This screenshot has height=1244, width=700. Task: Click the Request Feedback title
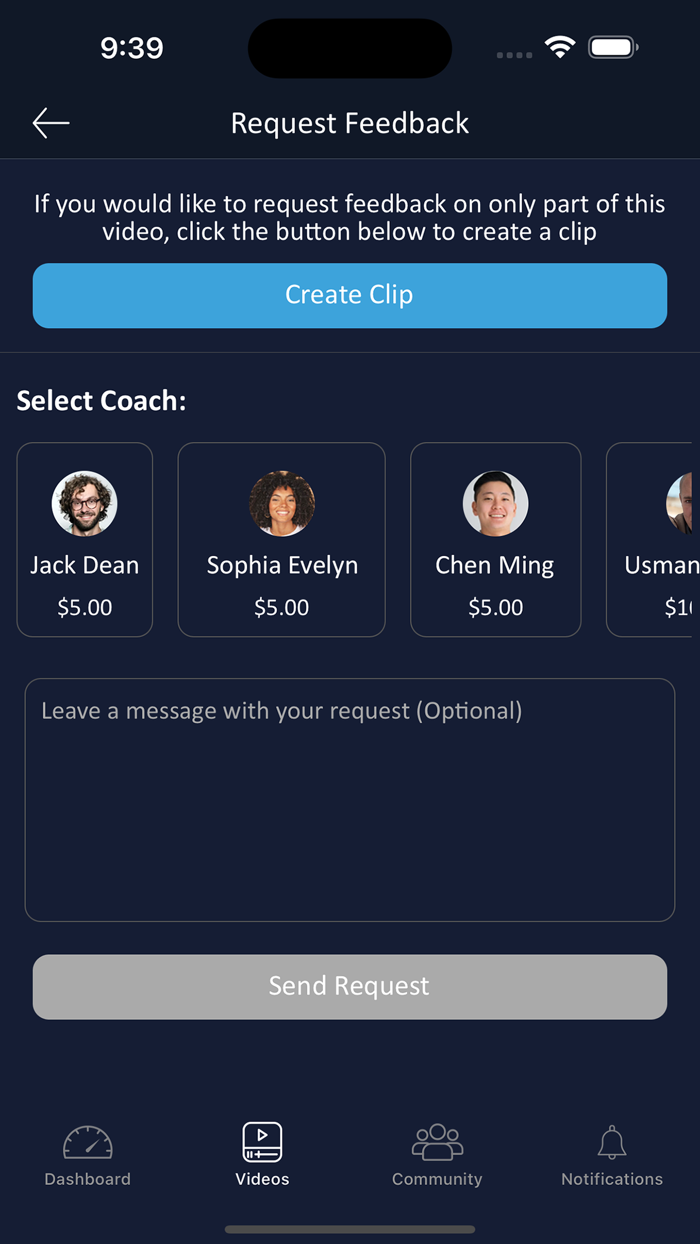(349, 123)
